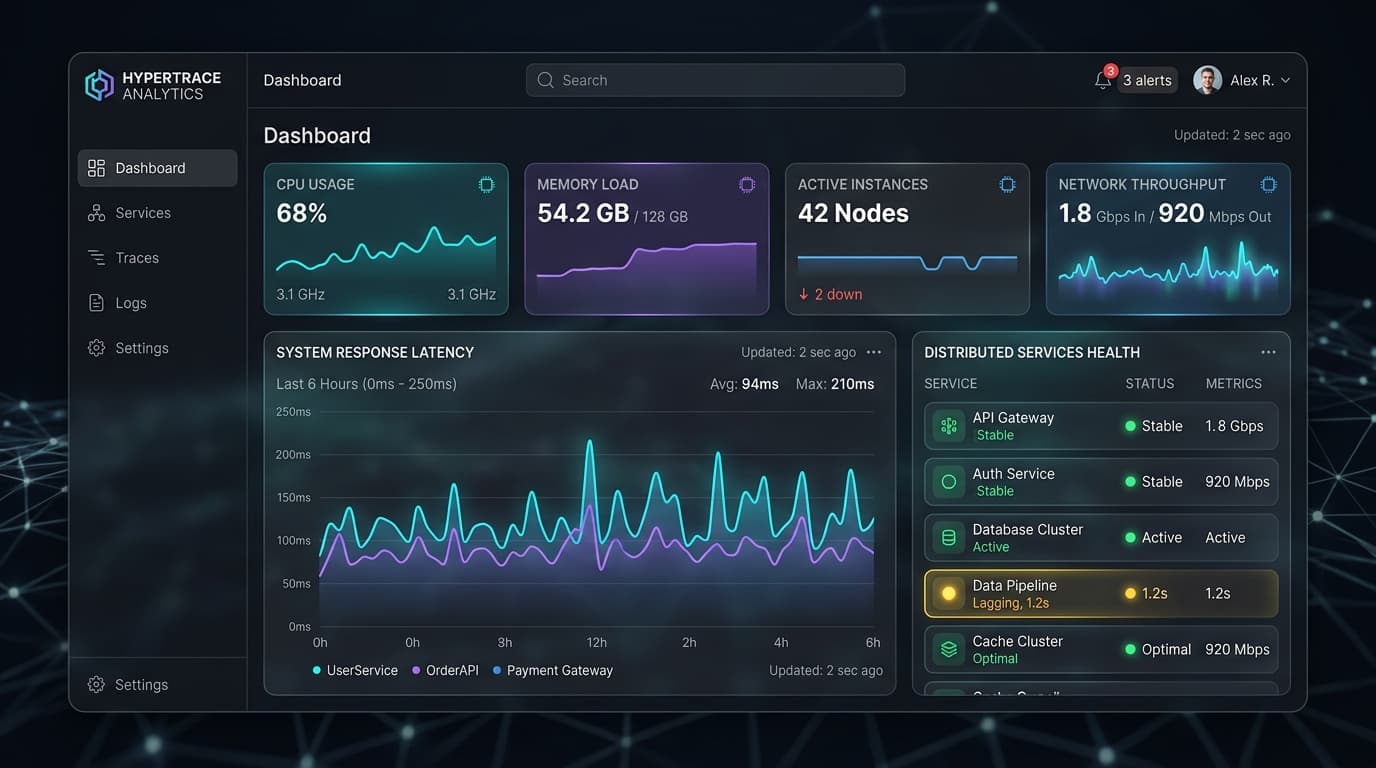Focus the Search input field
Image resolution: width=1376 pixels, height=768 pixels.
[x=715, y=80]
